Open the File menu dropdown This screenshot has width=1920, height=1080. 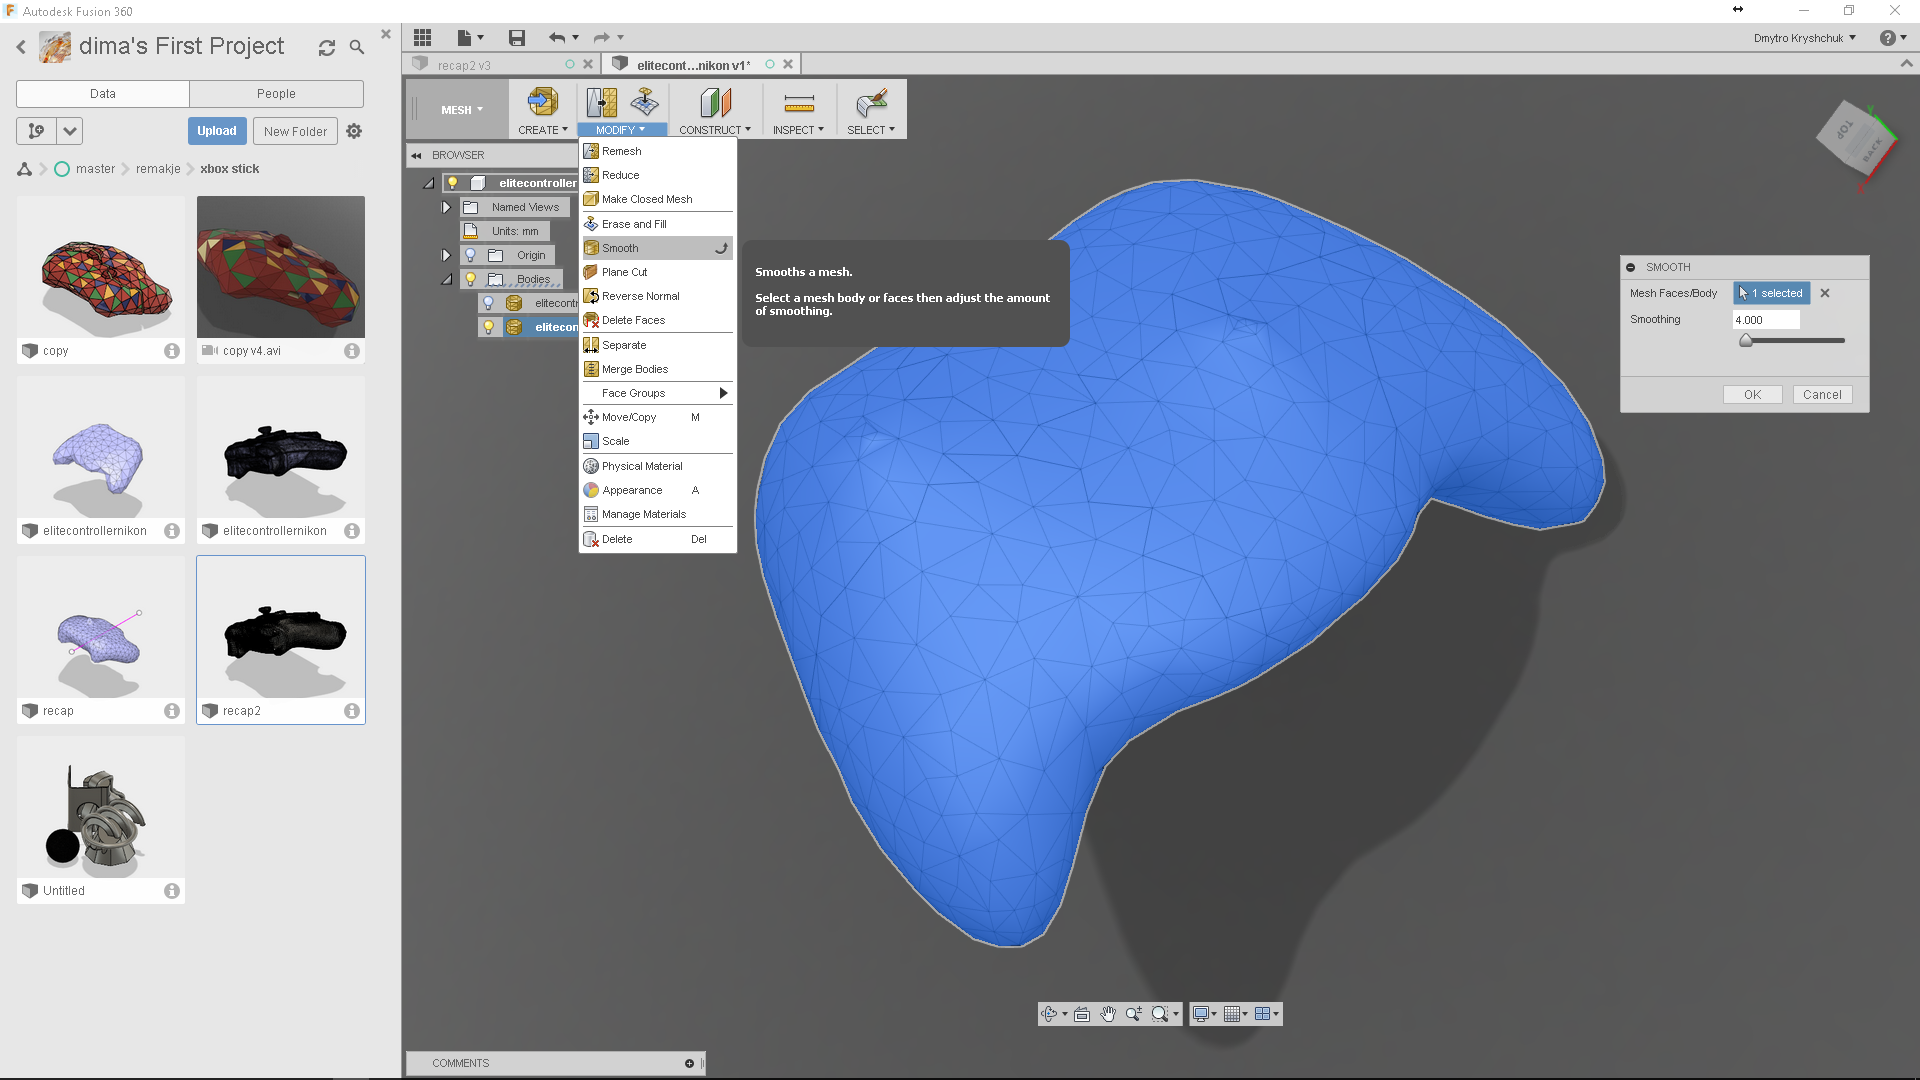coord(470,37)
